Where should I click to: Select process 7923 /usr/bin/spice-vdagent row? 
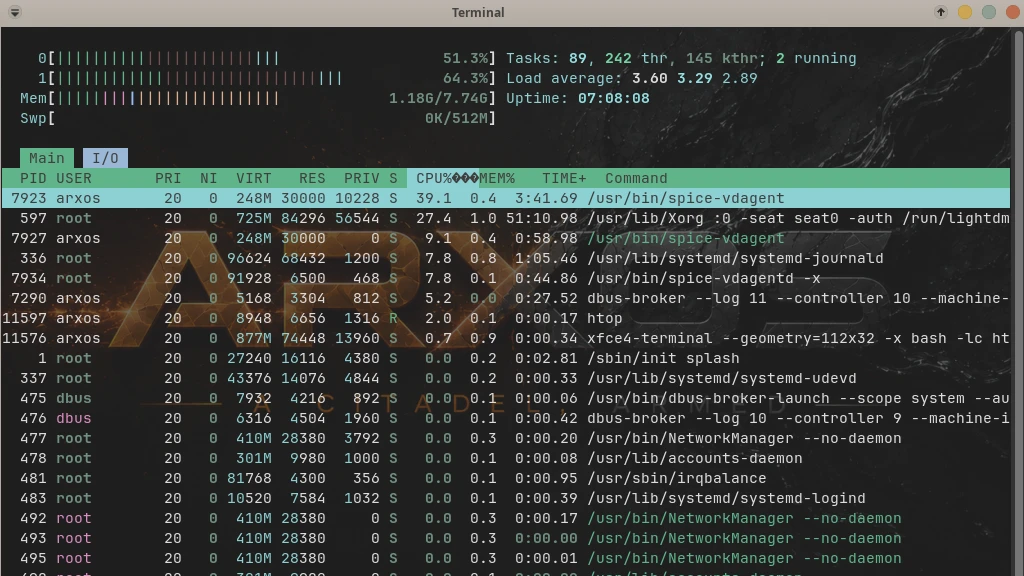(x=505, y=198)
